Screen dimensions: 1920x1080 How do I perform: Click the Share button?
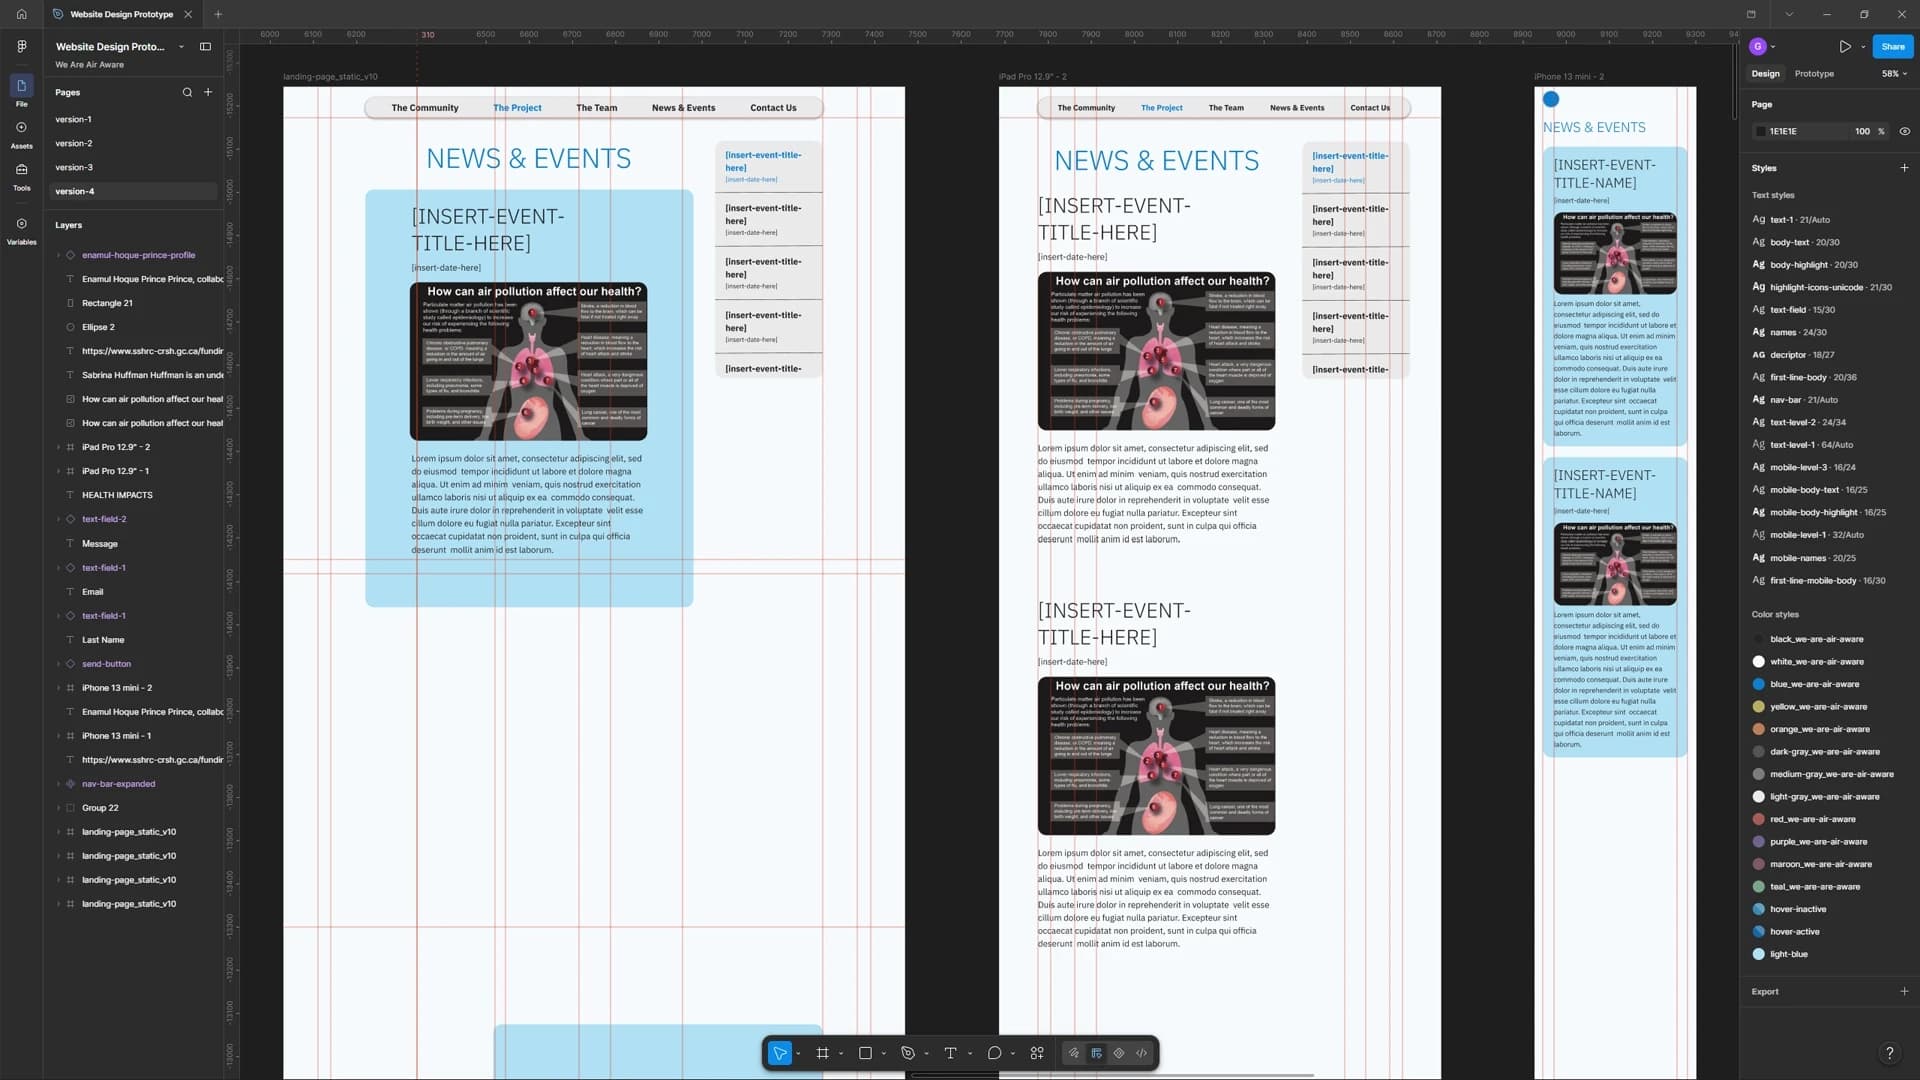click(1893, 46)
